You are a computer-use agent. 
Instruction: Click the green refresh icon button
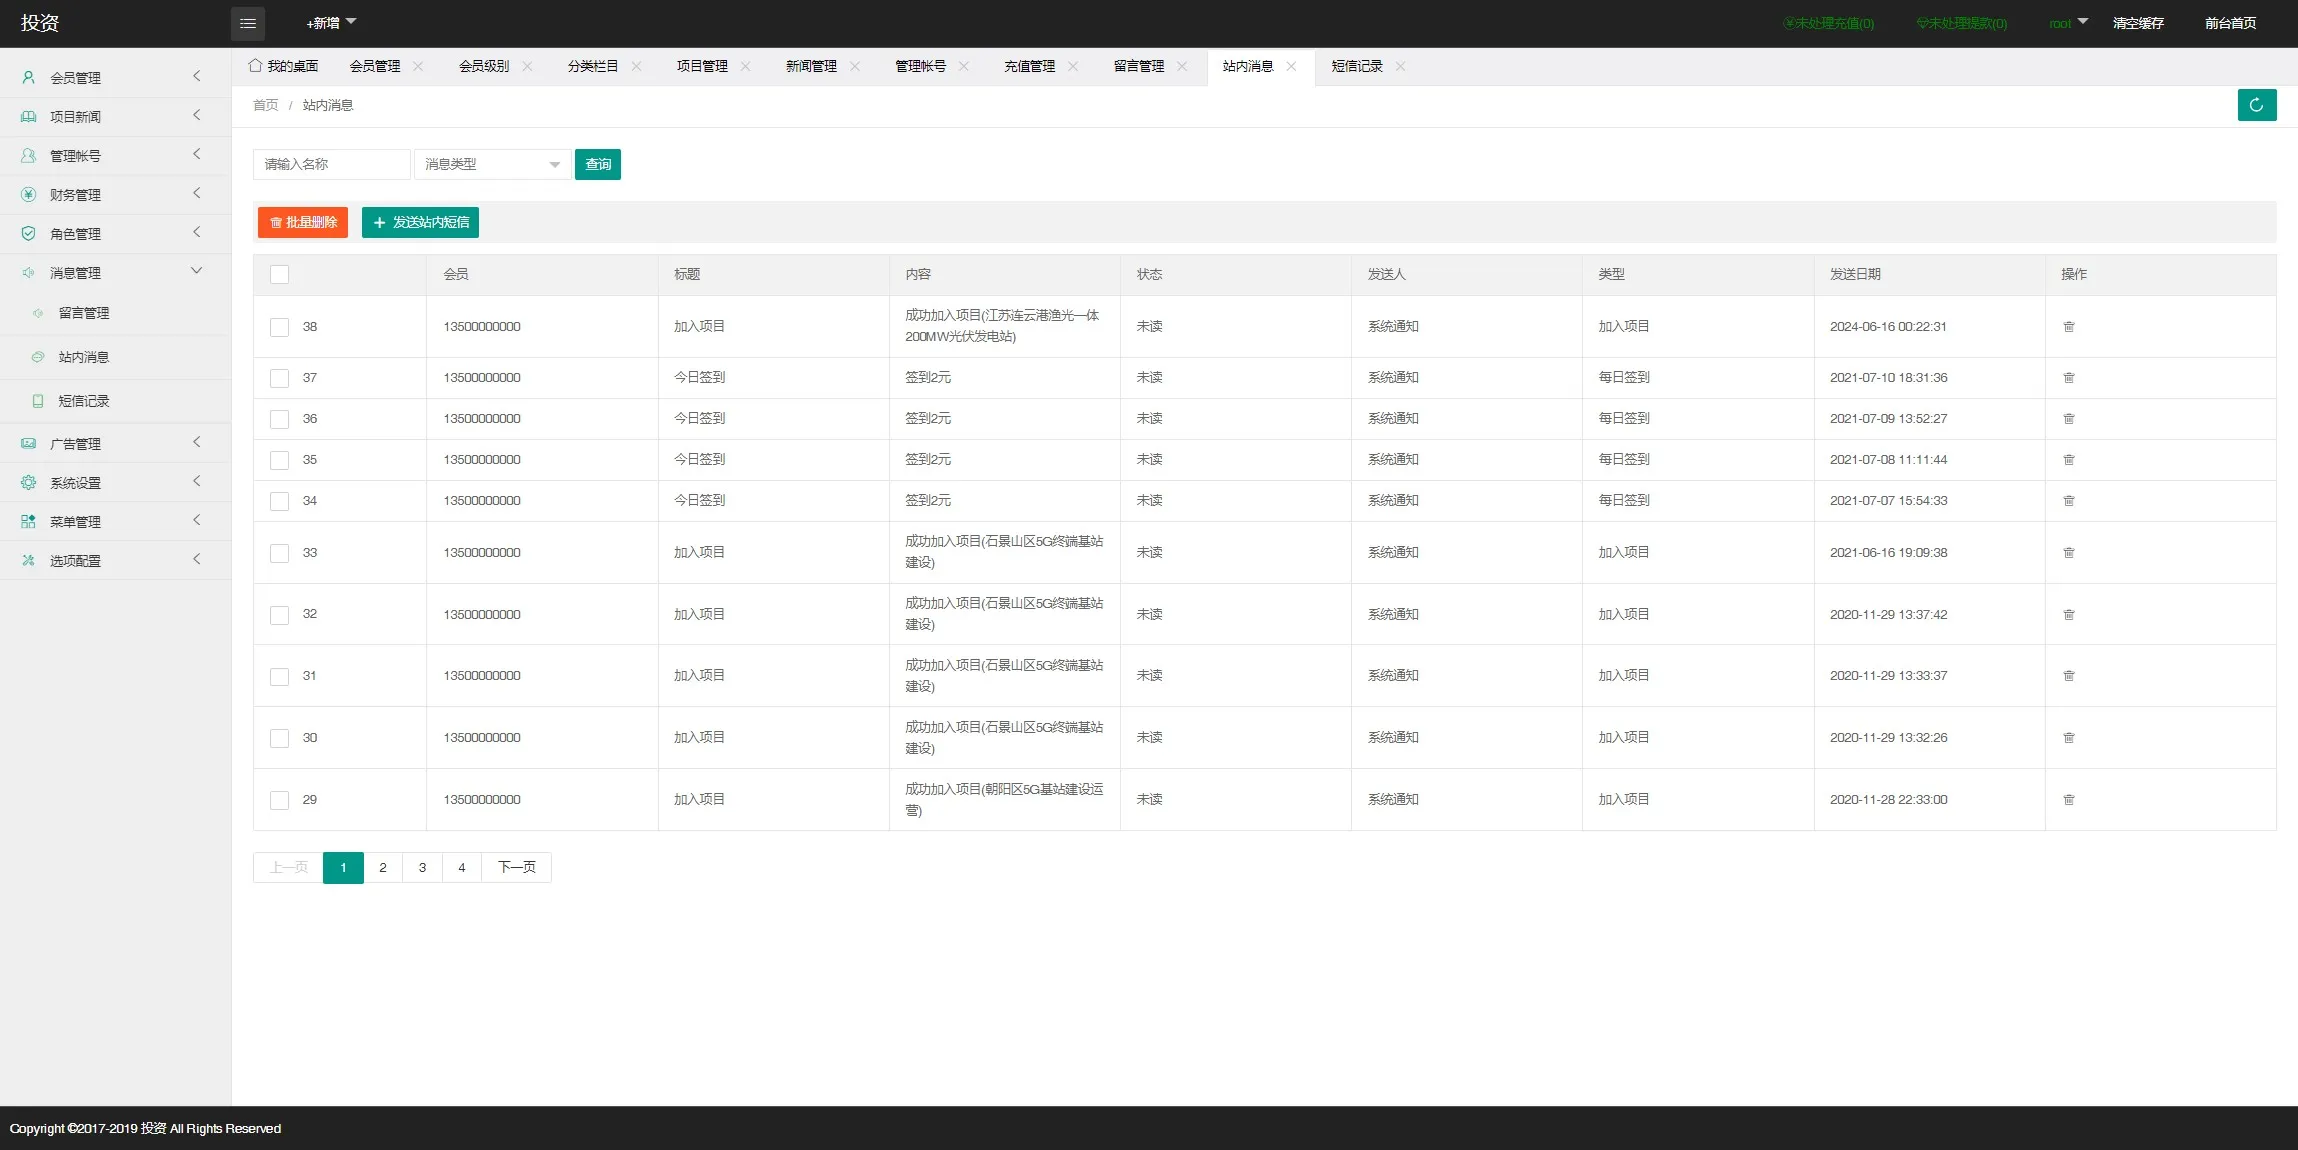click(x=2256, y=105)
